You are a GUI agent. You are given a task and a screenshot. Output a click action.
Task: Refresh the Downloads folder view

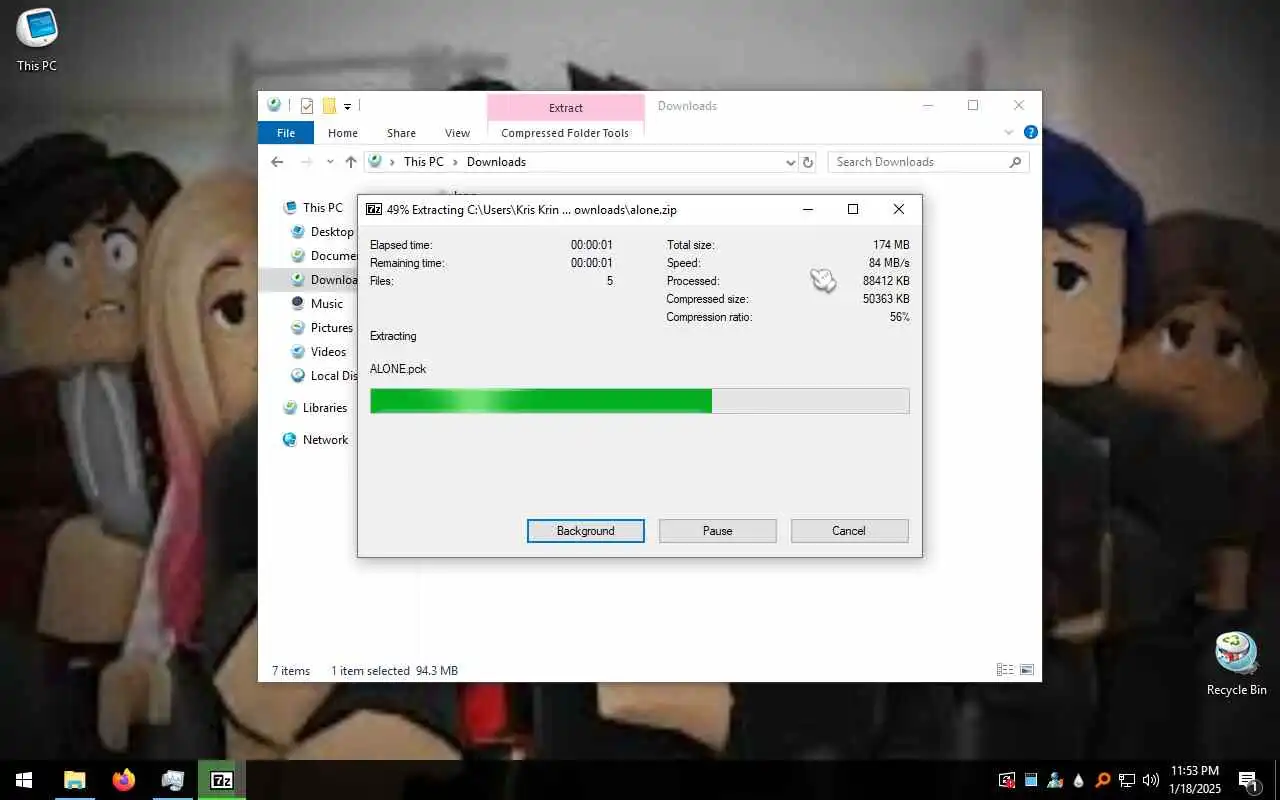pyautogui.click(x=808, y=162)
